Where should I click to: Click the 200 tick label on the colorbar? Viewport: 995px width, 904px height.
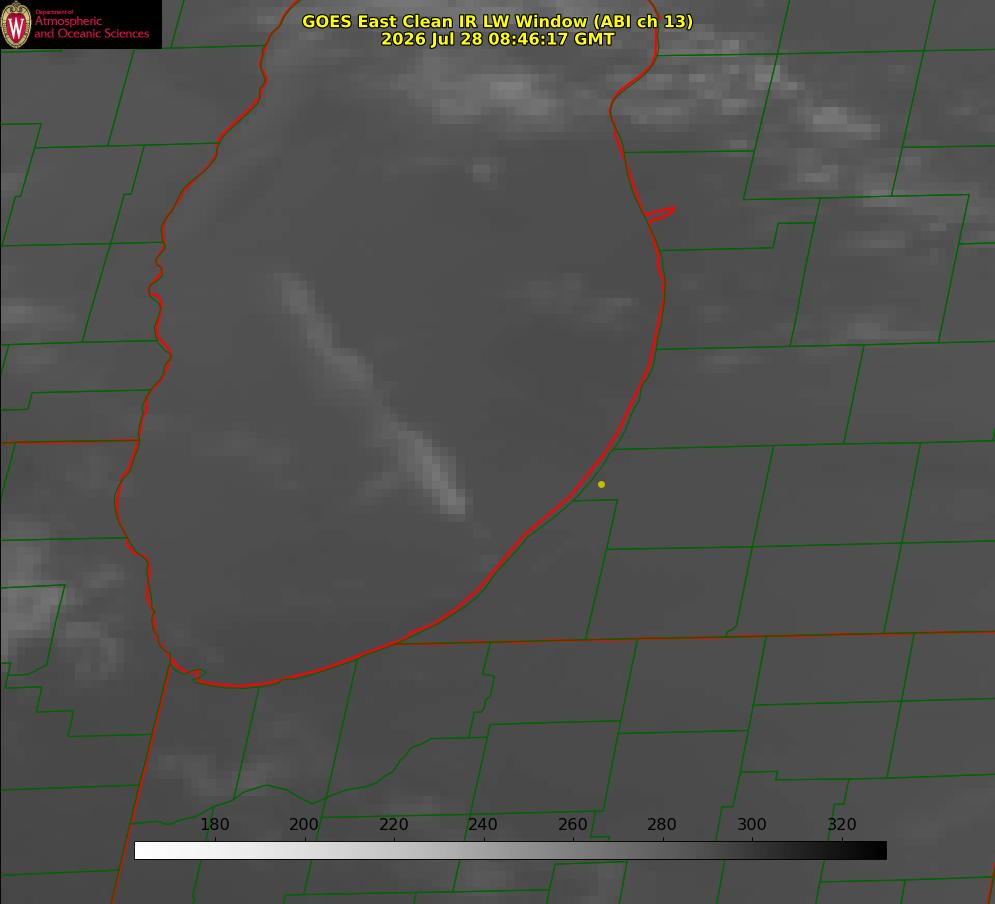point(304,824)
